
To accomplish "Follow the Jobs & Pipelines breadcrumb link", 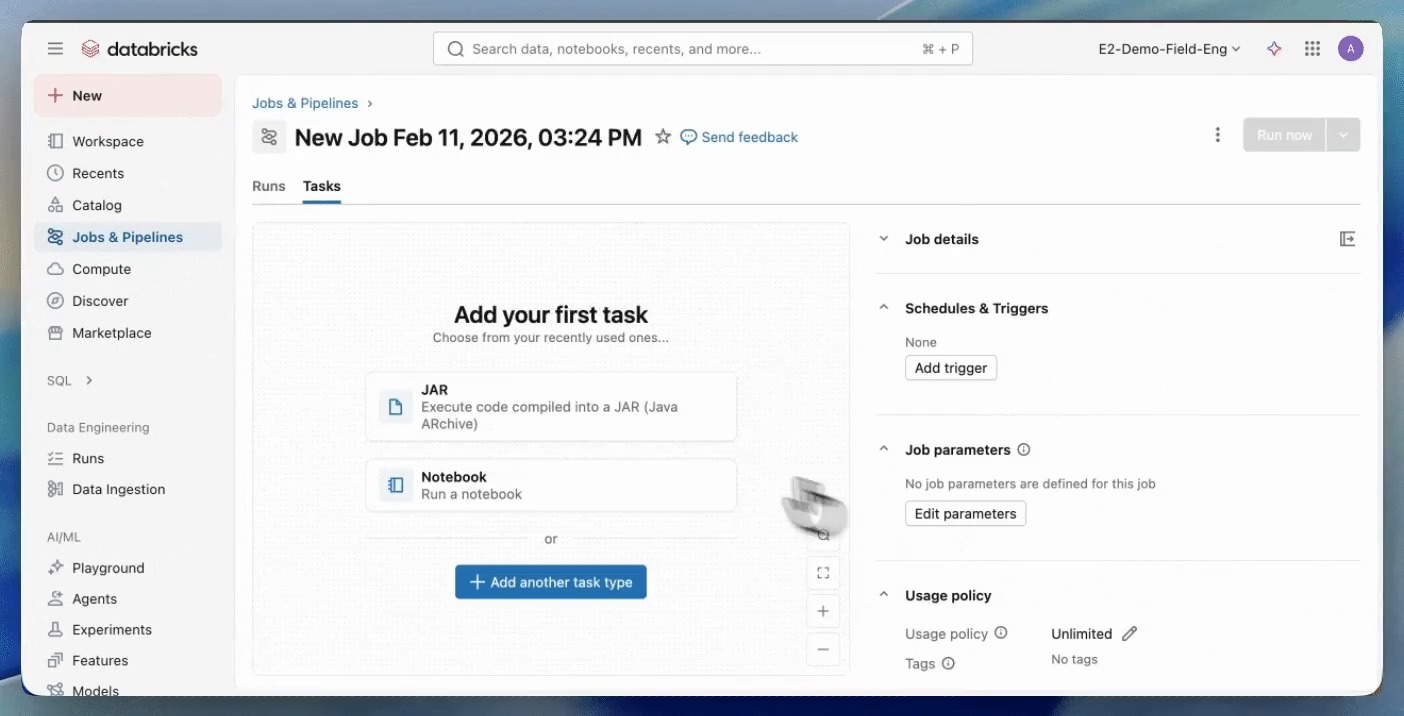I will point(305,103).
